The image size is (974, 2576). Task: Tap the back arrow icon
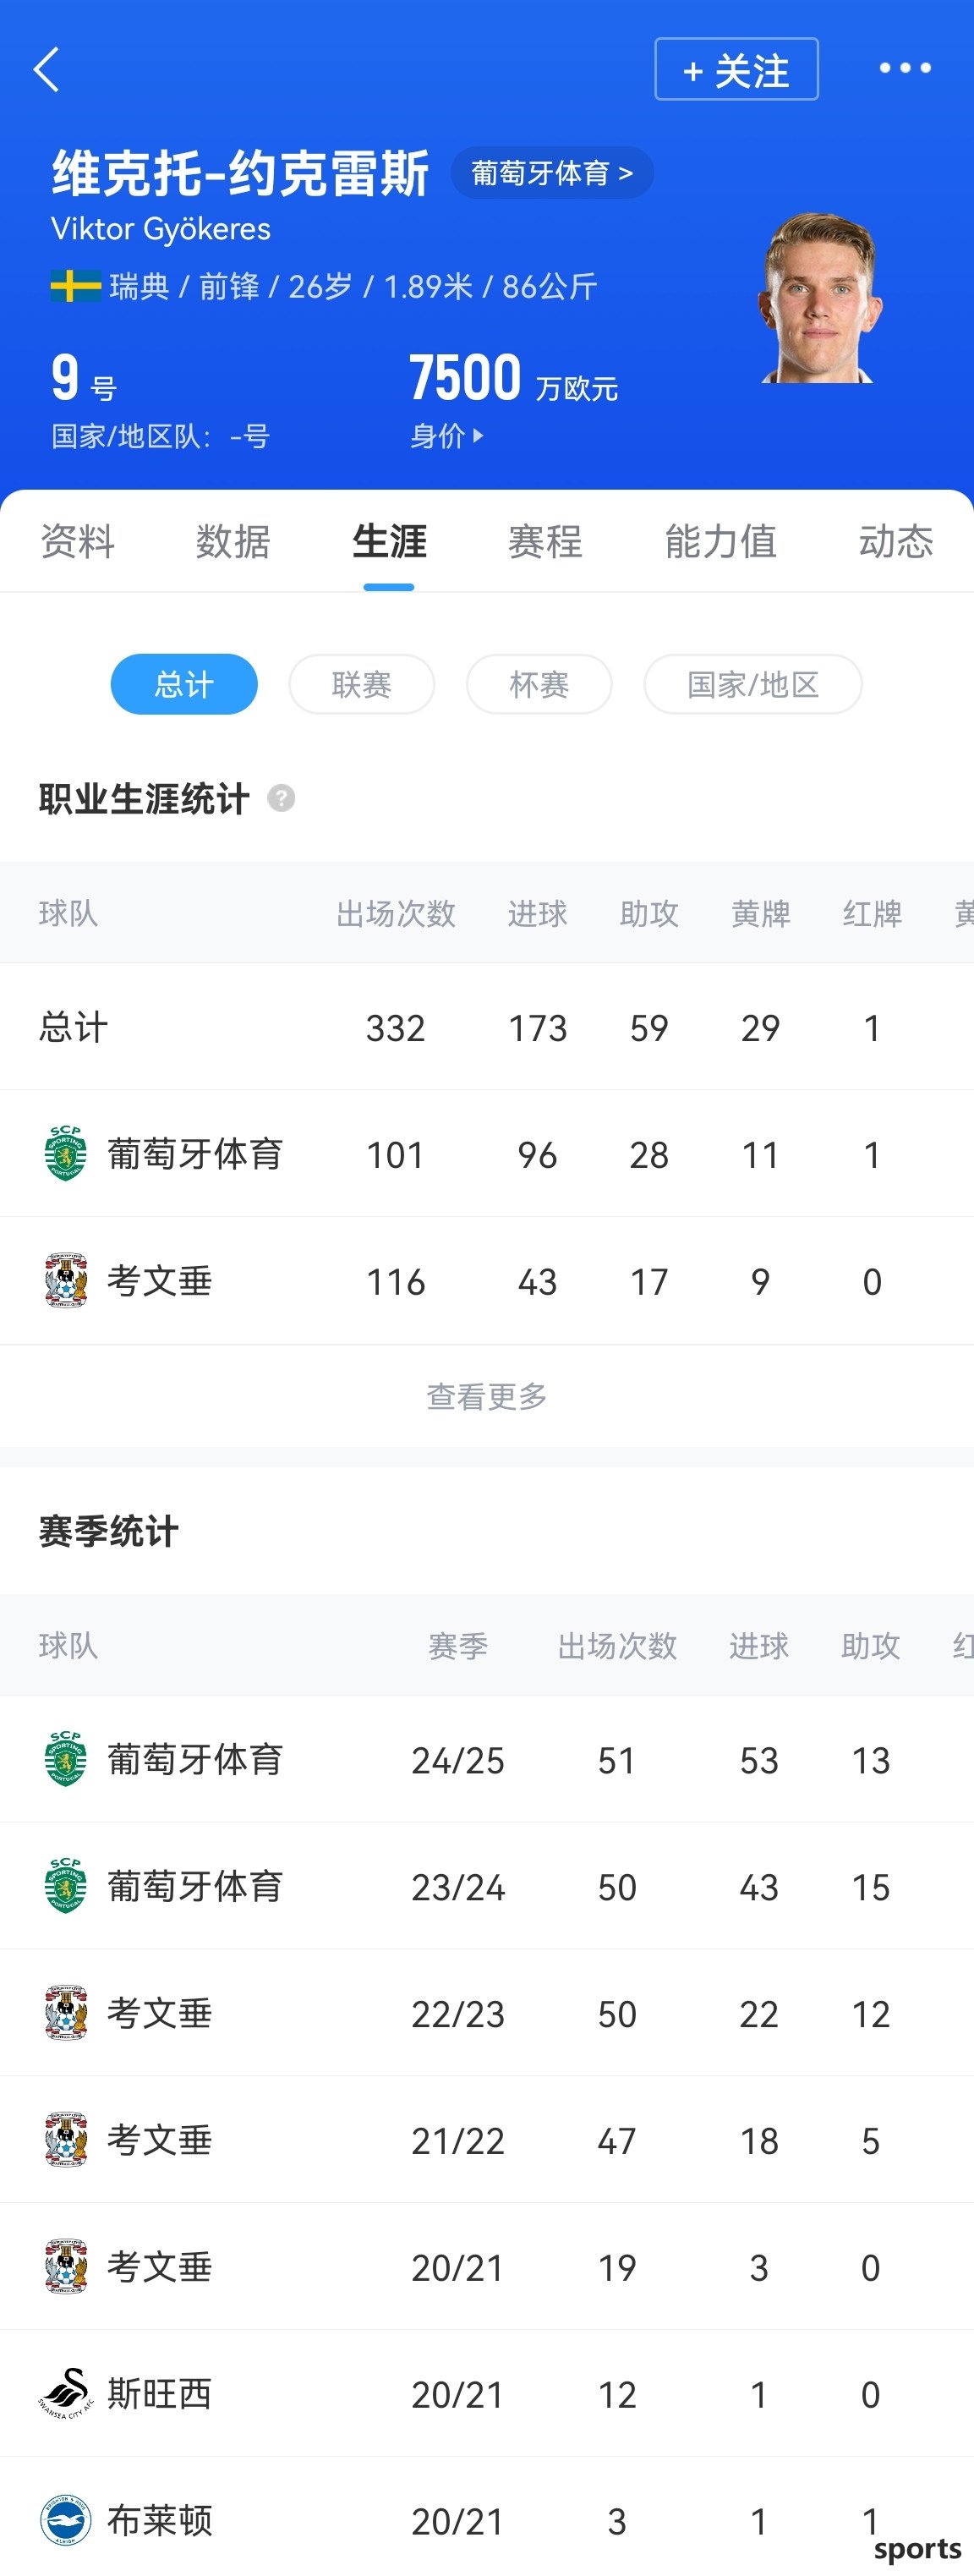[46, 69]
